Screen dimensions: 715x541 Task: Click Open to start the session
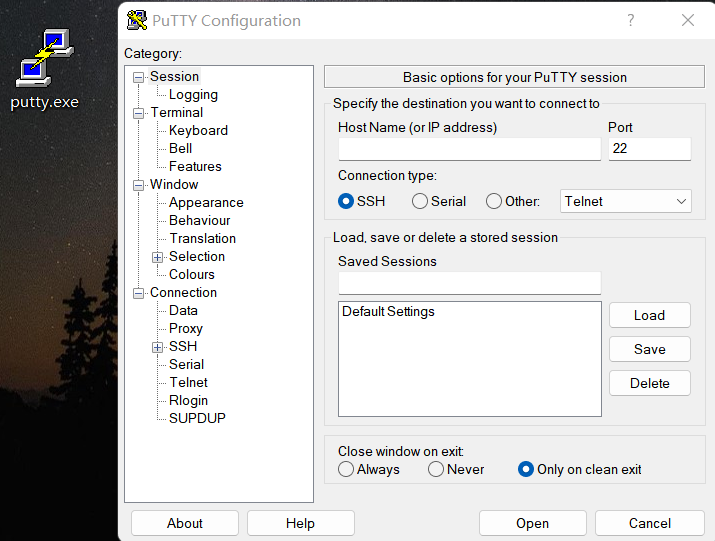click(533, 523)
